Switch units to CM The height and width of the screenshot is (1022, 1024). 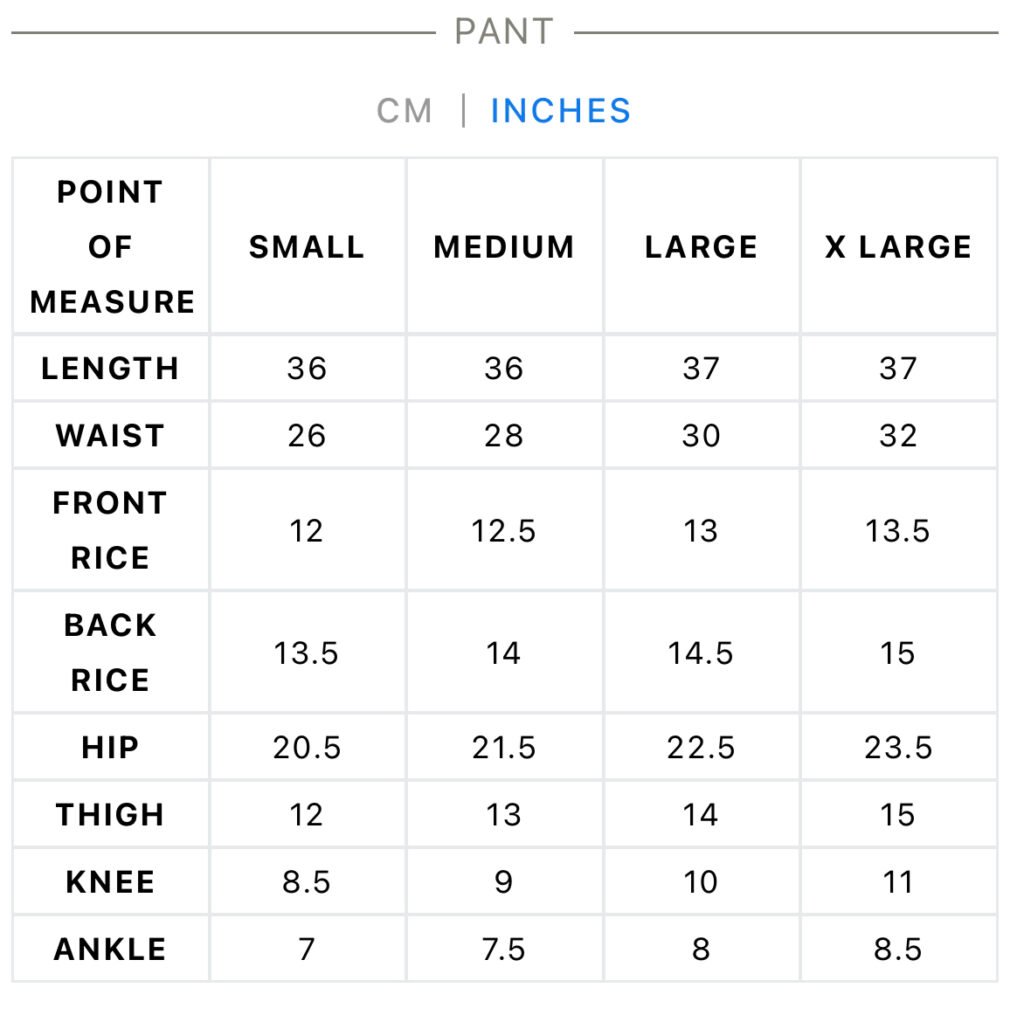tap(404, 111)
